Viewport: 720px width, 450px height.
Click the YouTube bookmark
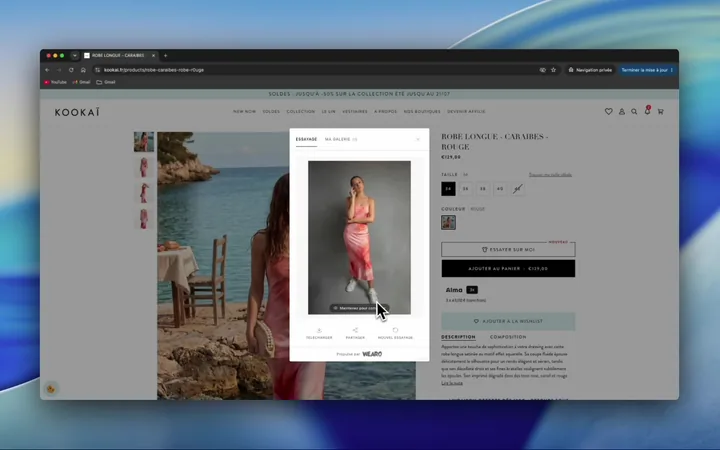56,82
